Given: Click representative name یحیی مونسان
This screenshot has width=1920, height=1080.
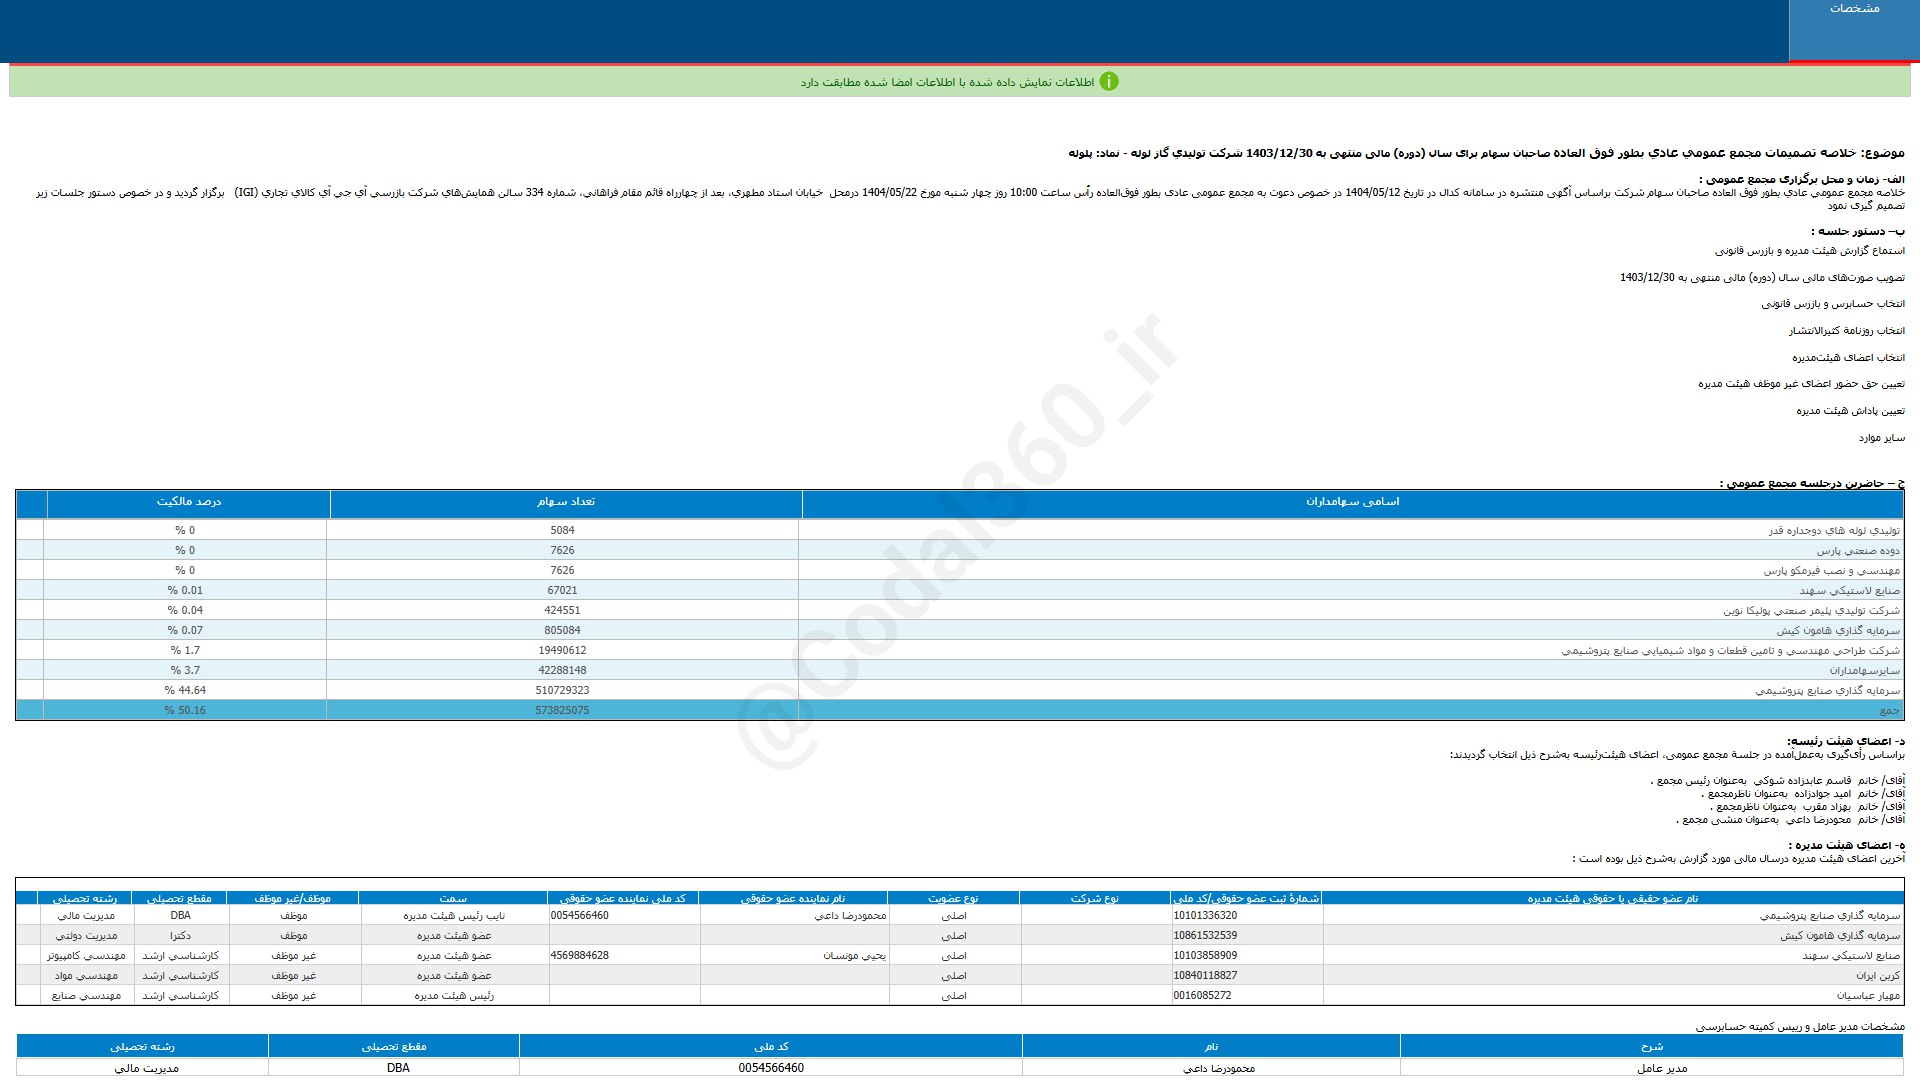Looking at the screenshot, I should [854, 956].
